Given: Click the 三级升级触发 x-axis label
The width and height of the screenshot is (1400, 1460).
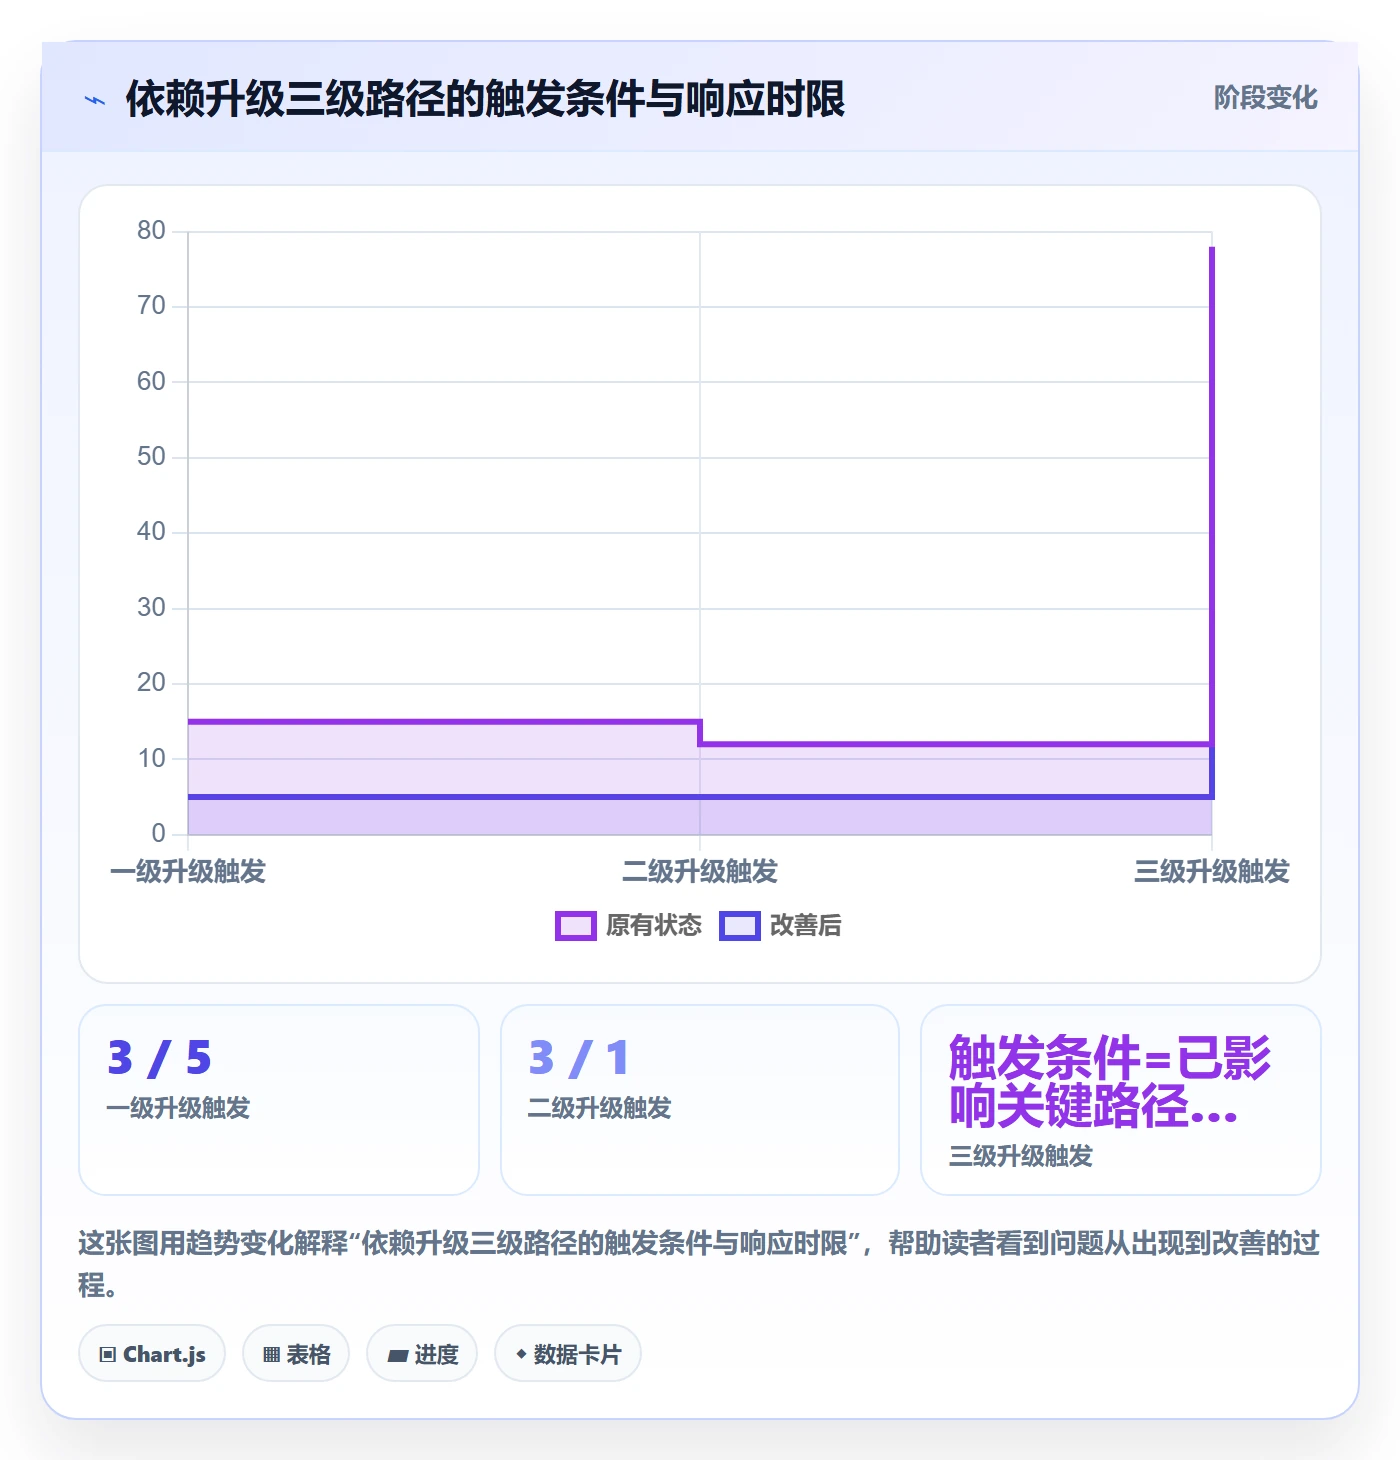Looking at the screenshot, I should tap(1212, 872).
